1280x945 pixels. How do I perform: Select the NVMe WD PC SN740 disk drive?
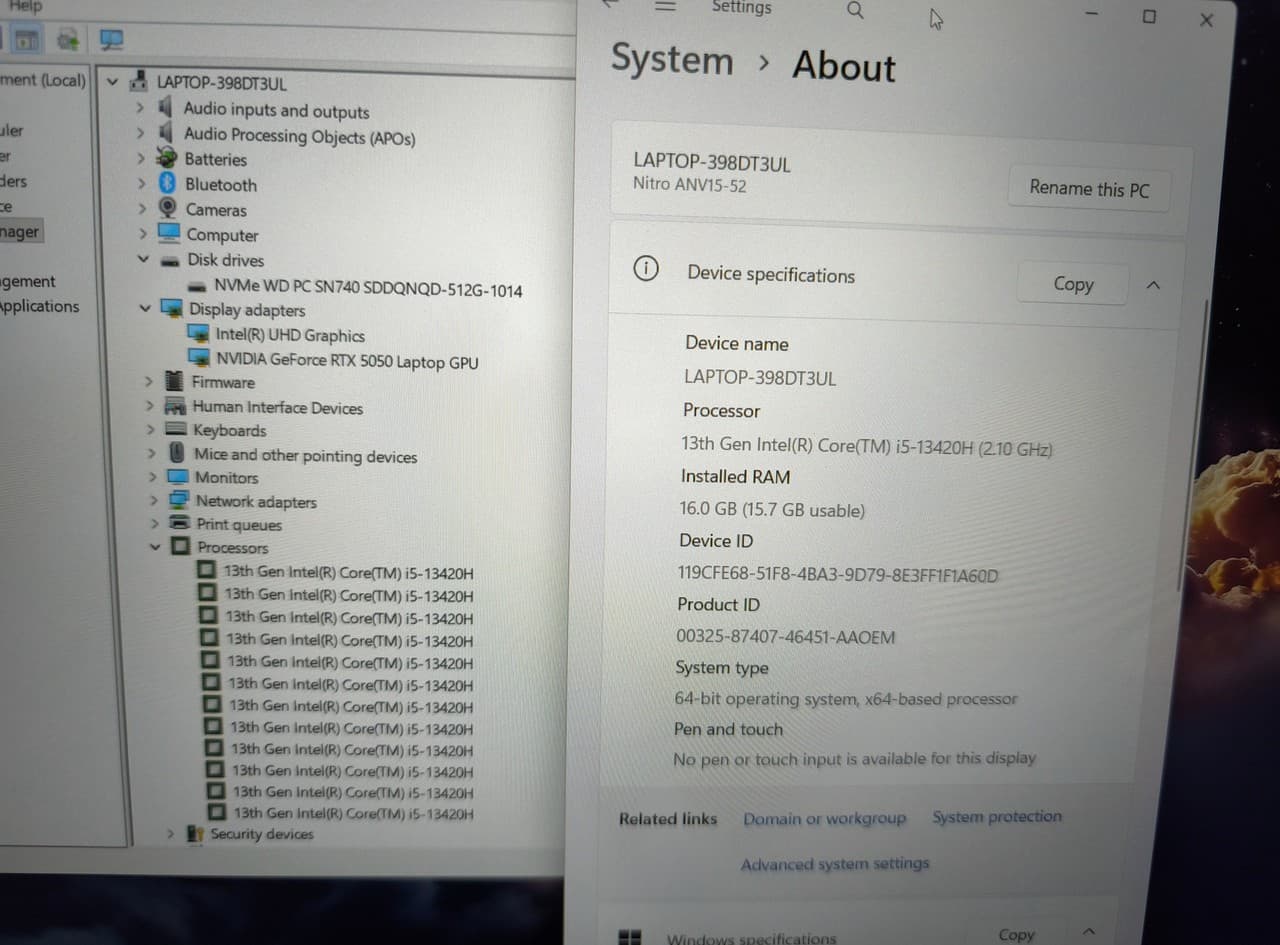[x=368, y=287]
